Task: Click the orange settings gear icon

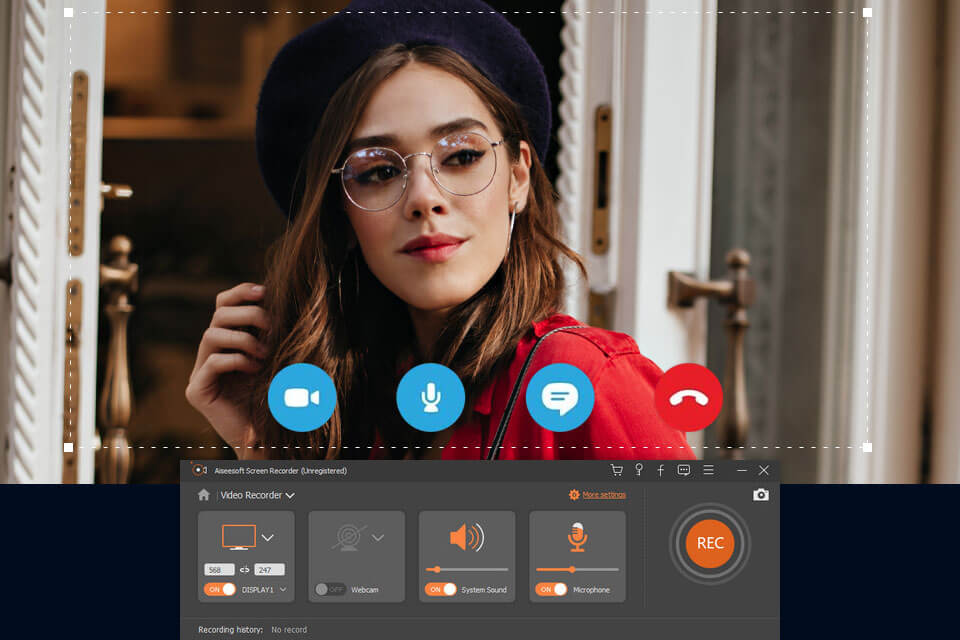Action: (574, 494)
